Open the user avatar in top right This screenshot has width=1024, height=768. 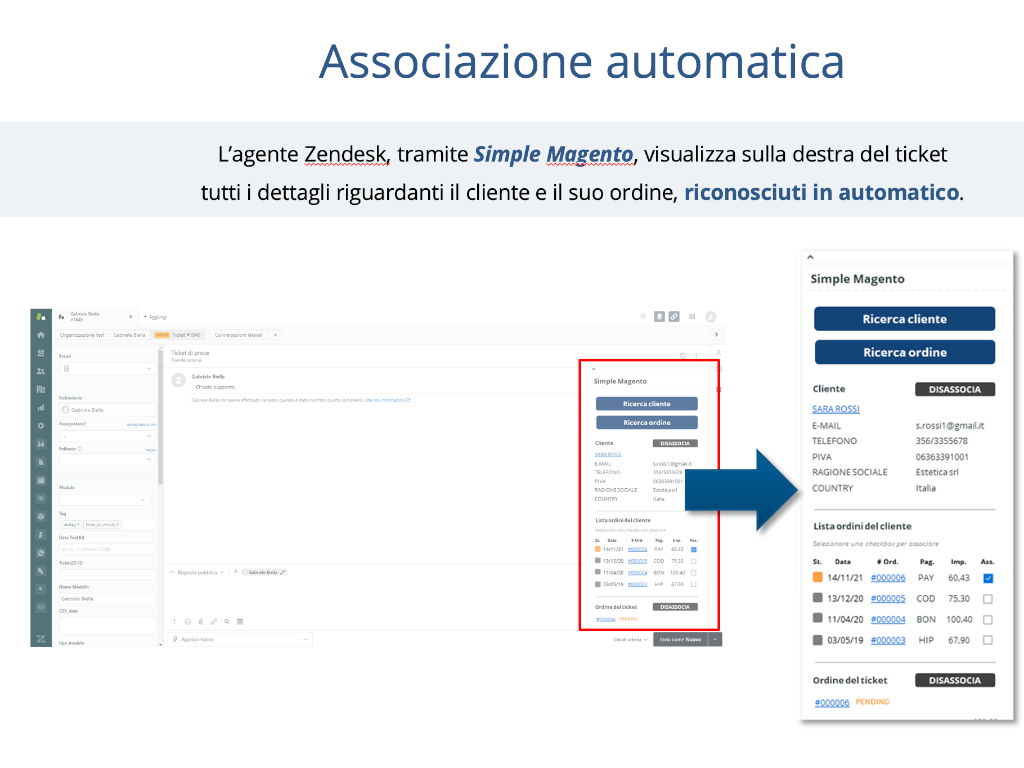point(710,316)
